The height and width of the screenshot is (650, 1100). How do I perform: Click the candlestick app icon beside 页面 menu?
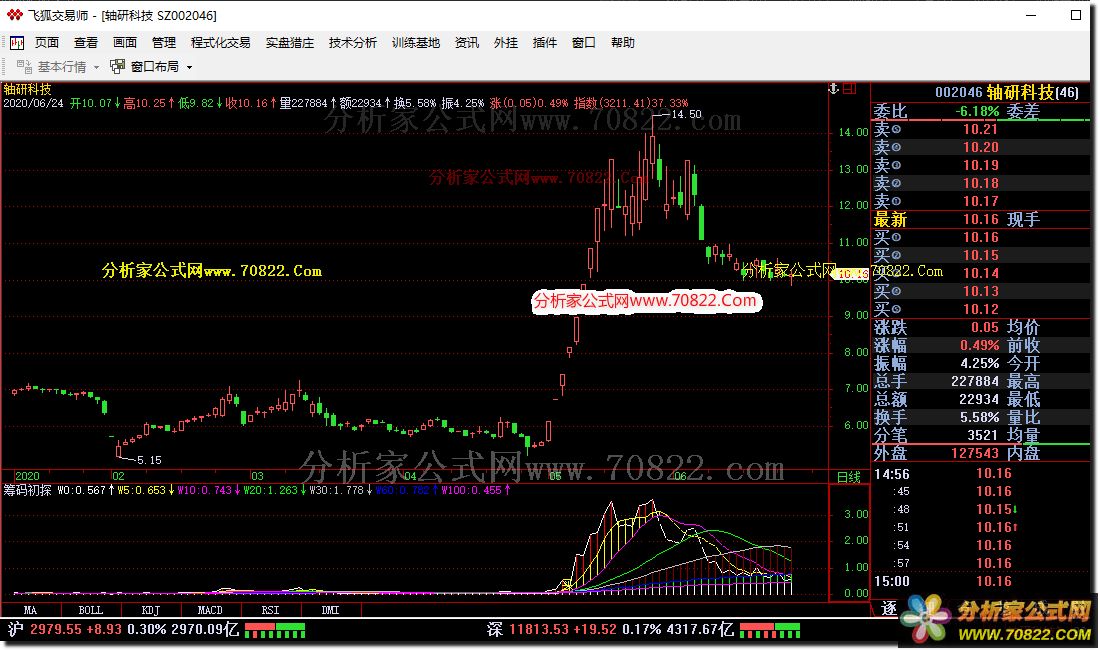click(x=17, y=43)
